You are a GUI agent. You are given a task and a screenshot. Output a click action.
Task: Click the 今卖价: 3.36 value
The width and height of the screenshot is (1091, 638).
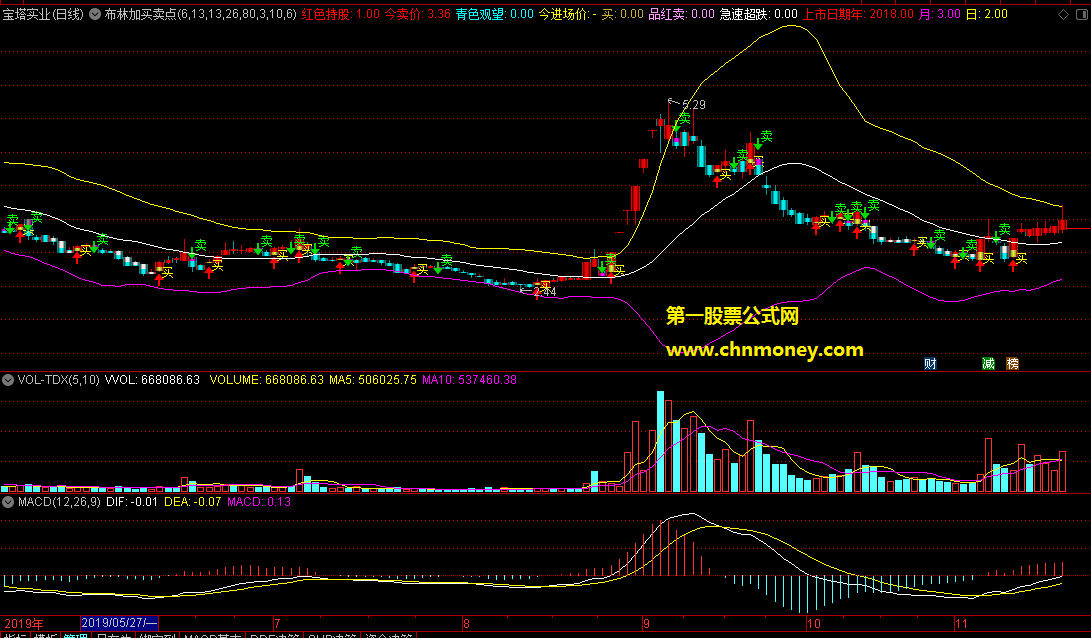point(417,14)
